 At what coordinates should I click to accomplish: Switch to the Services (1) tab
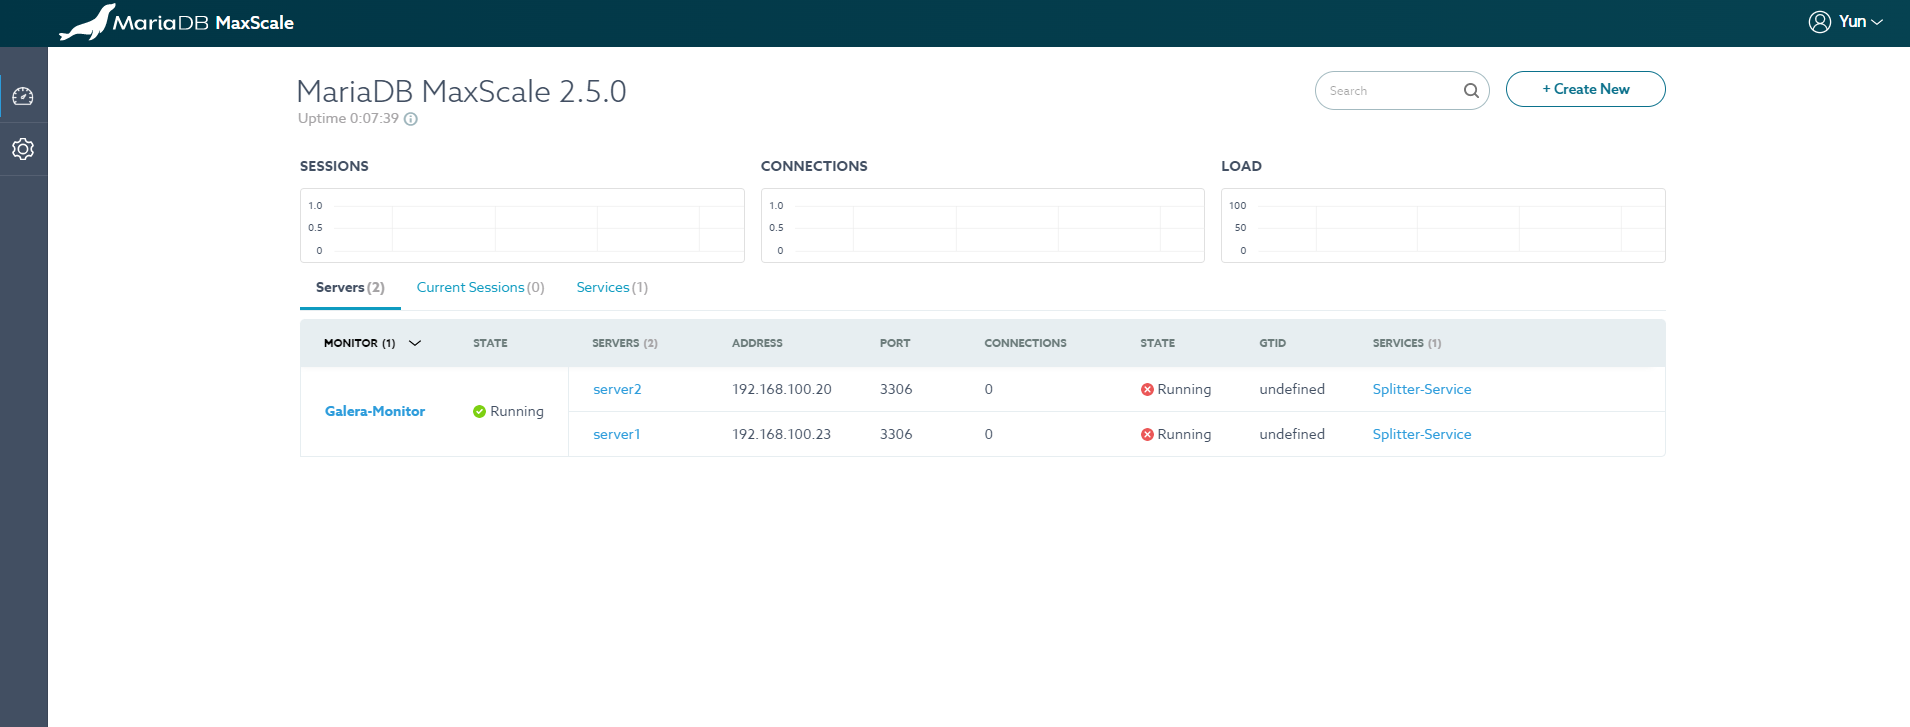[x=612, y=287]
